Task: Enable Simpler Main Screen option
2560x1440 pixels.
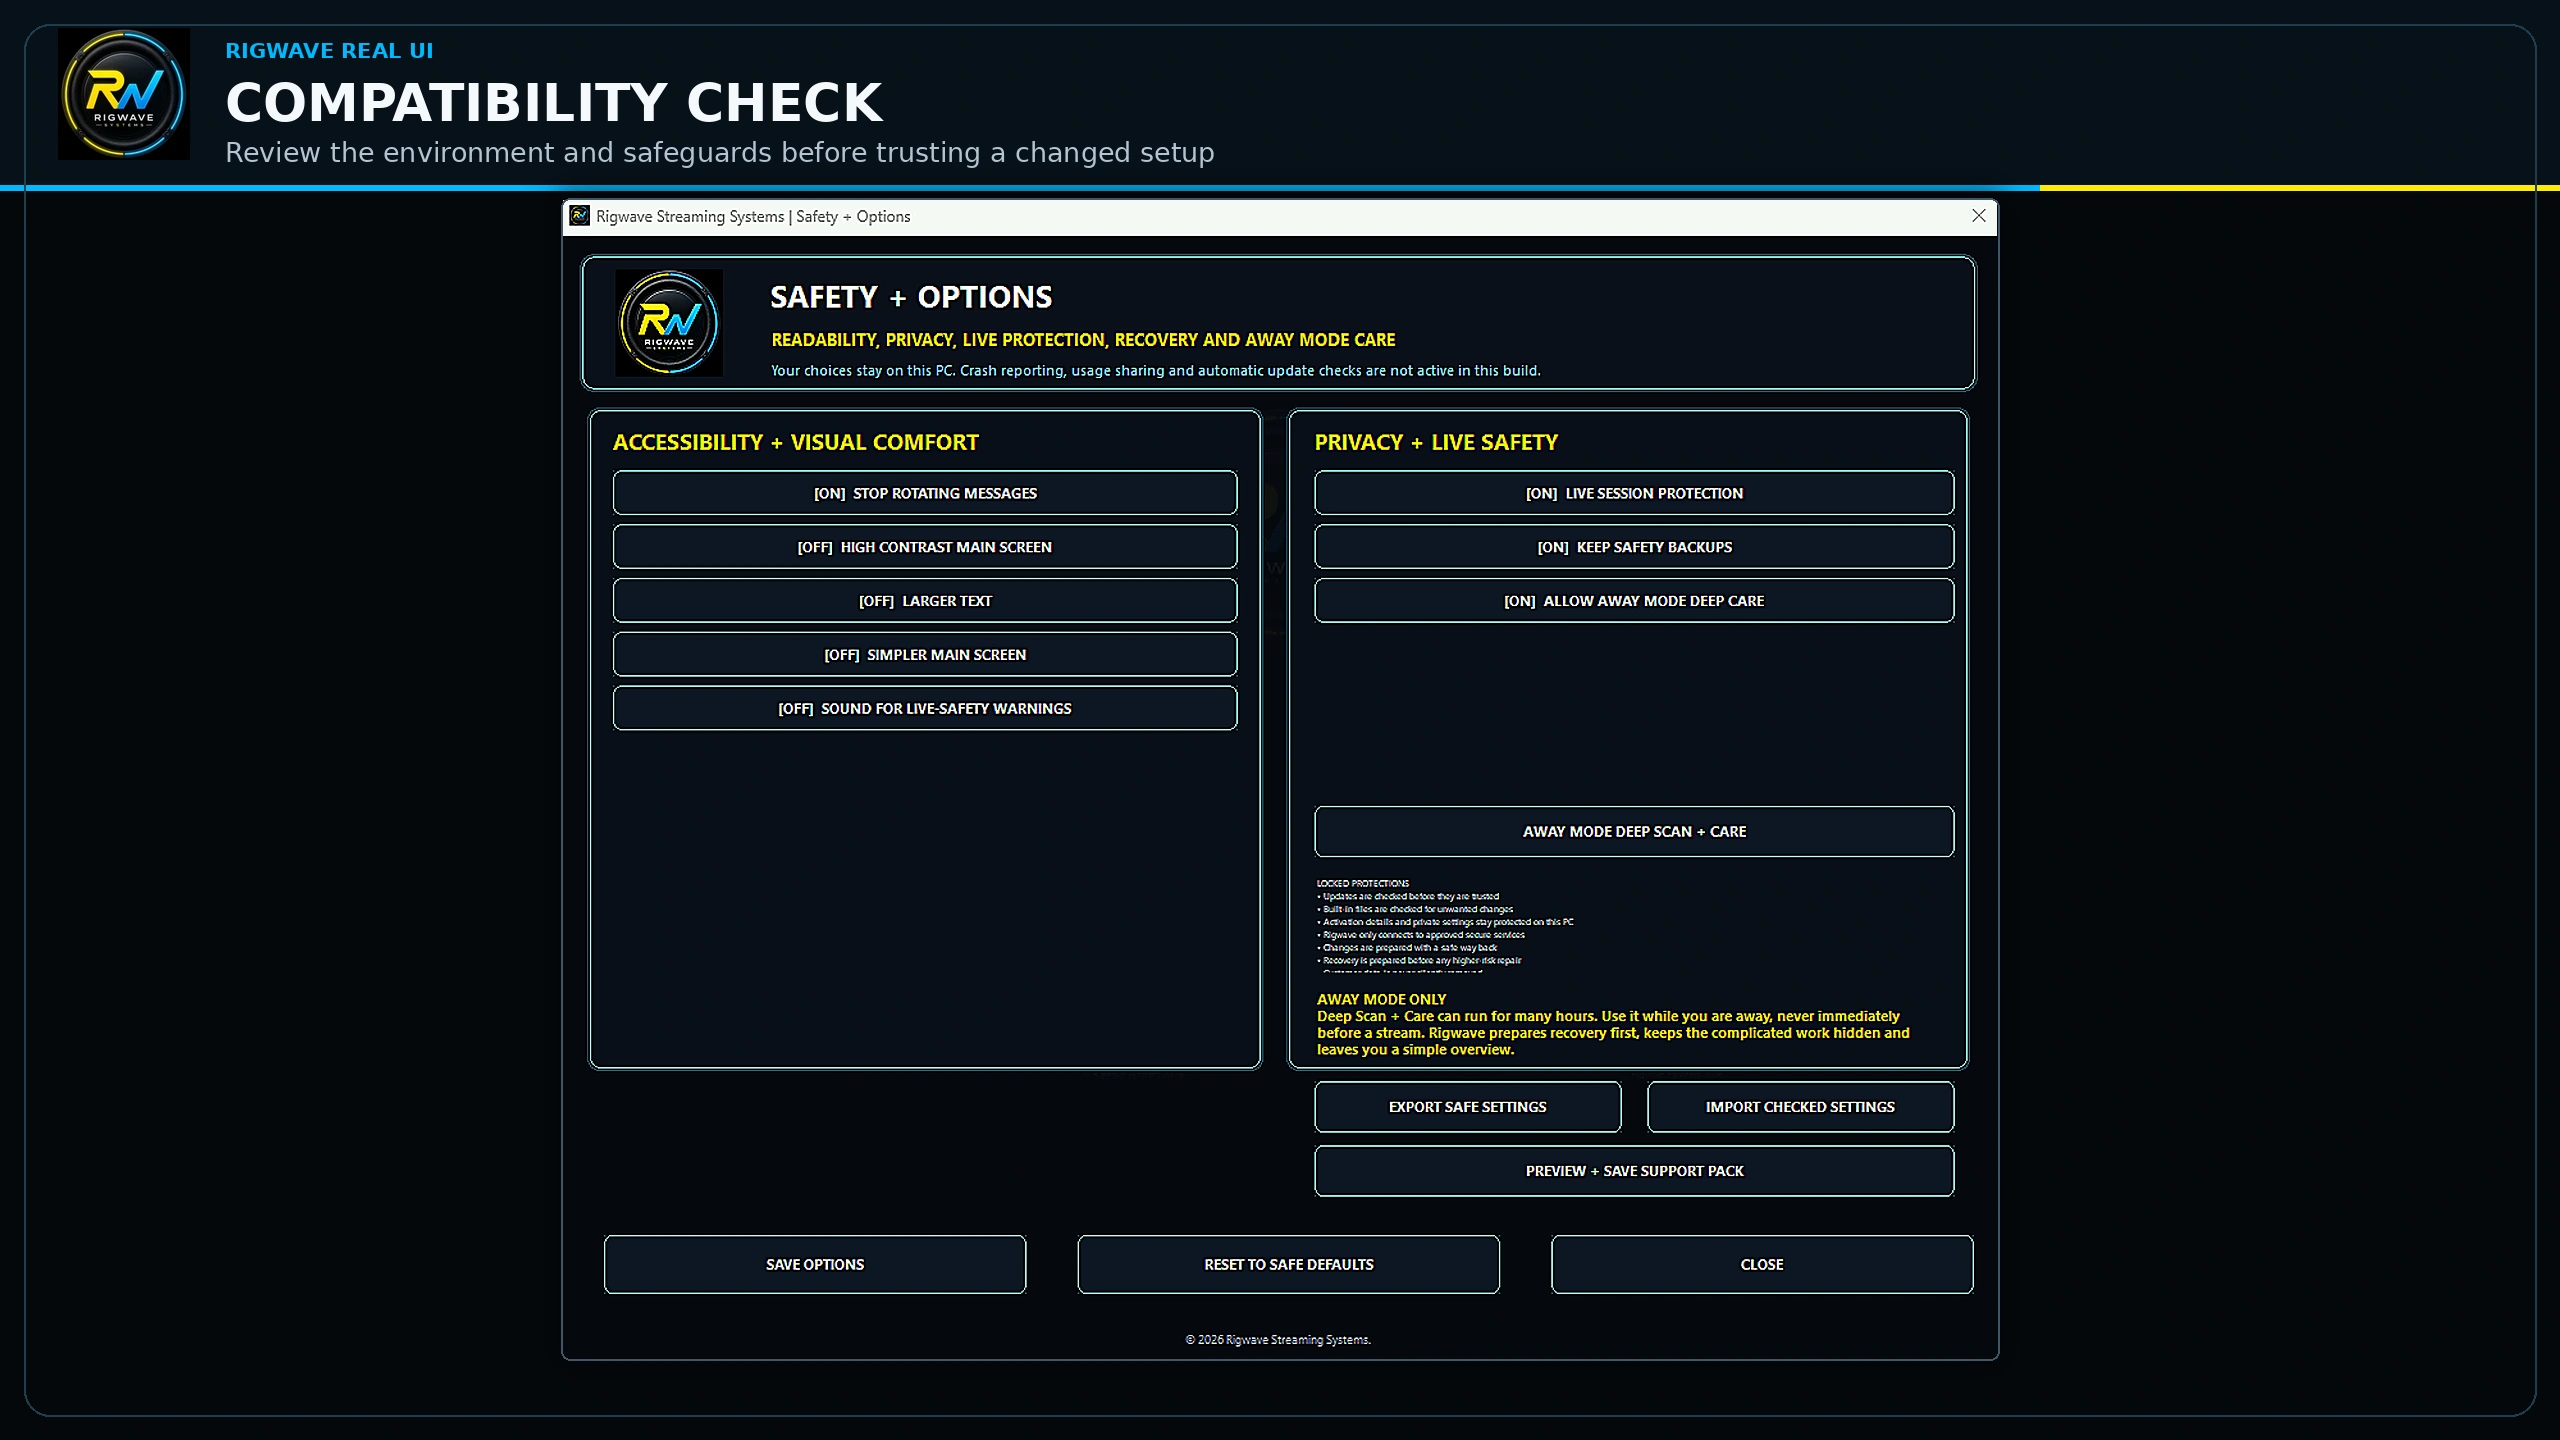Action: (x=925, y=655)
